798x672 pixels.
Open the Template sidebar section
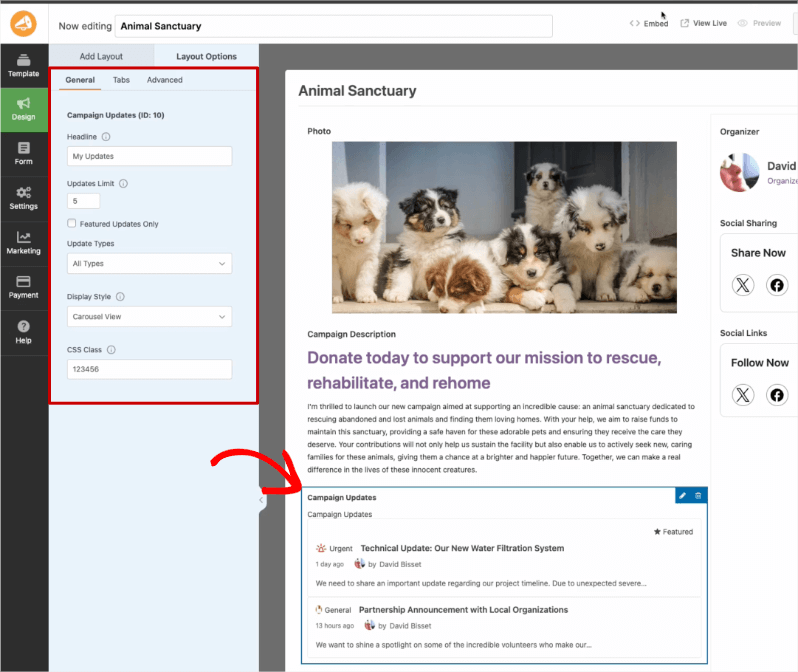click(24, 66)
